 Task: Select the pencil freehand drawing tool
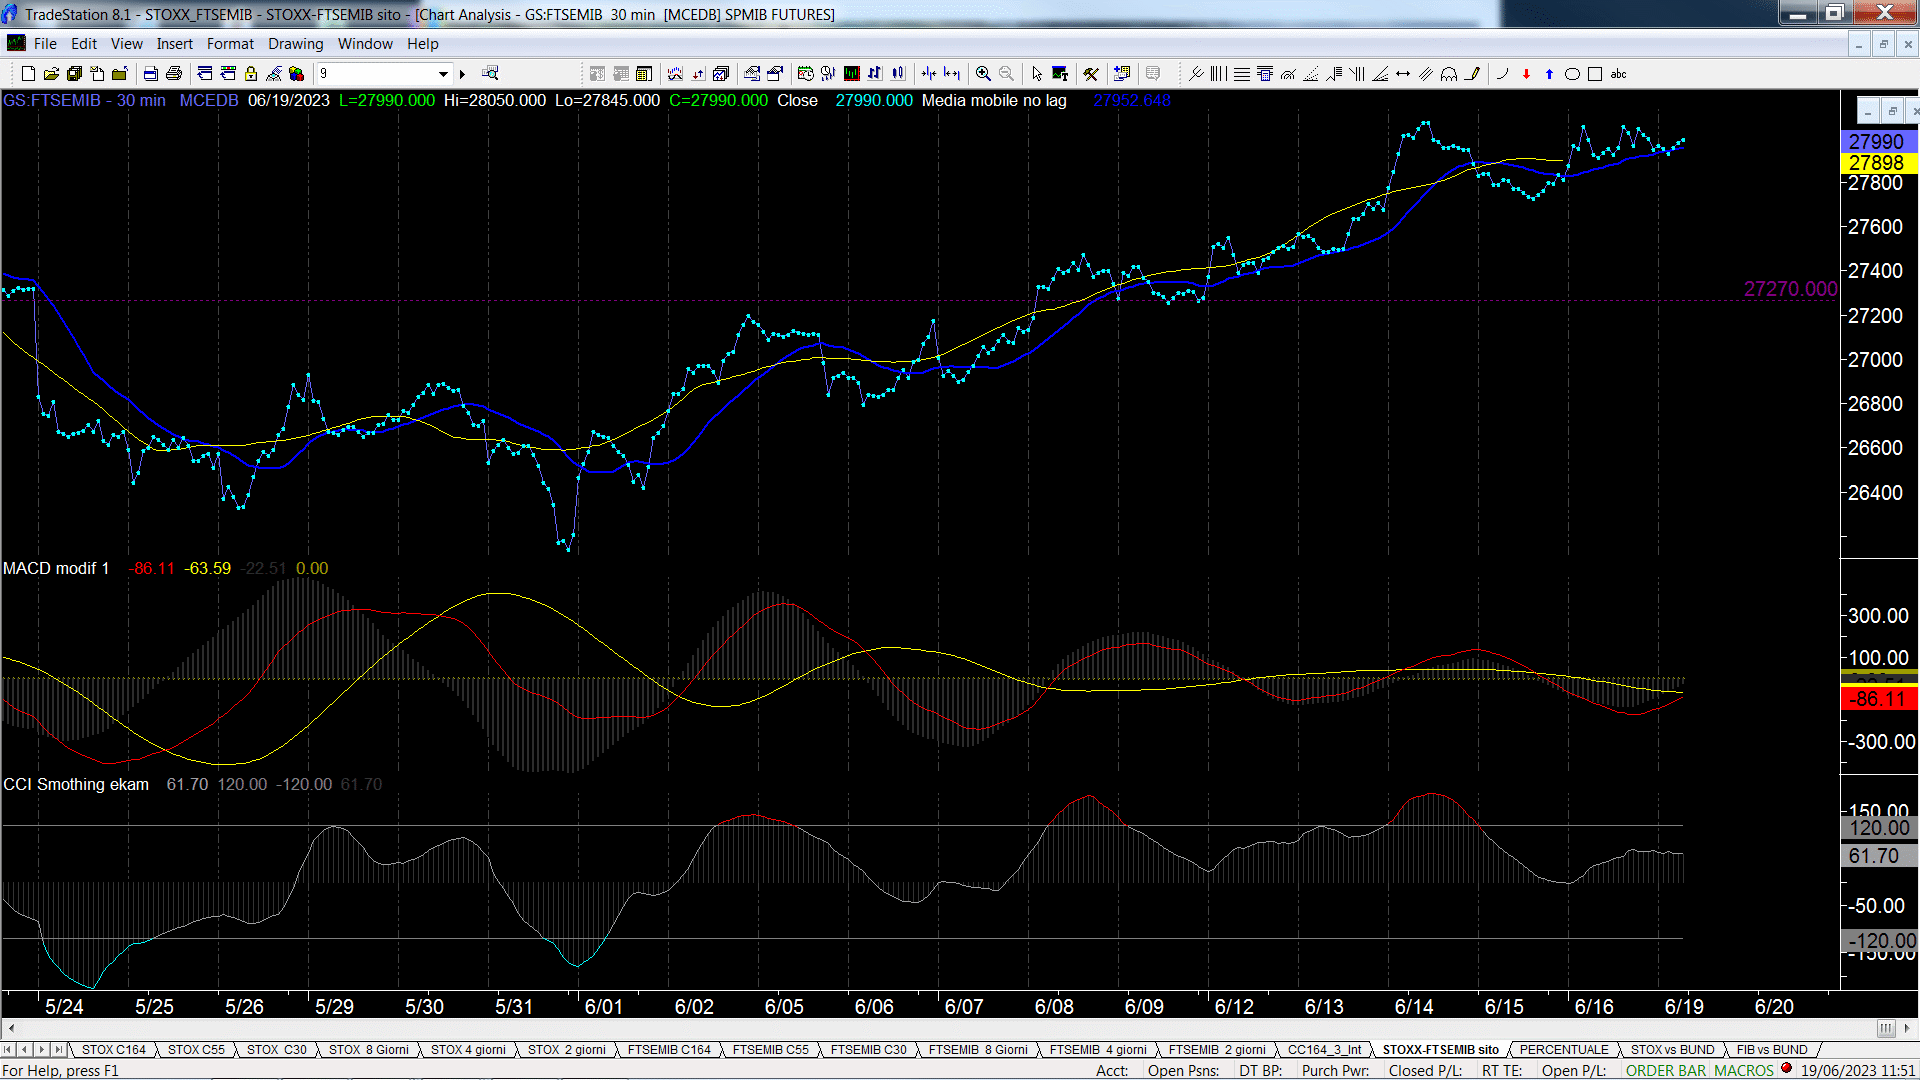[x=1472, y=73]
